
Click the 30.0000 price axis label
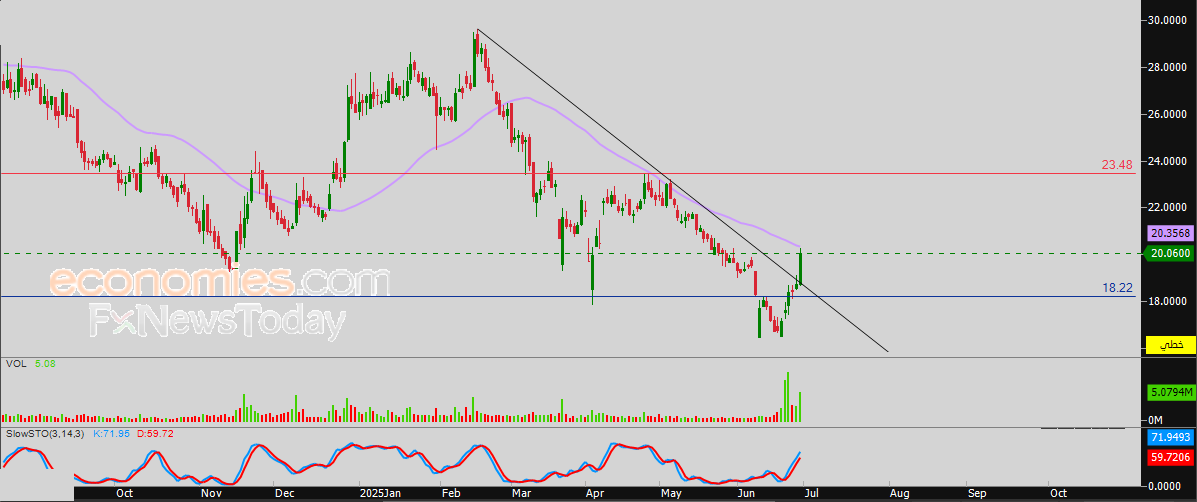click(x=1166, y=21)
